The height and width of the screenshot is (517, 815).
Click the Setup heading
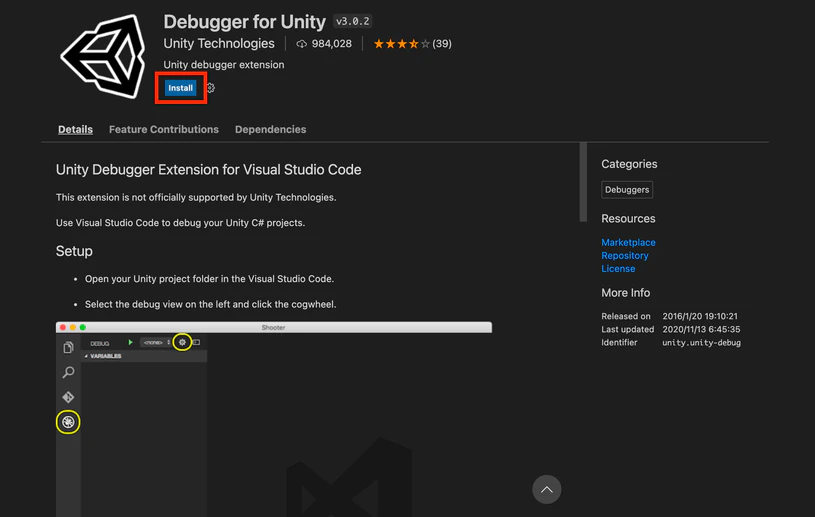[74, 251]
